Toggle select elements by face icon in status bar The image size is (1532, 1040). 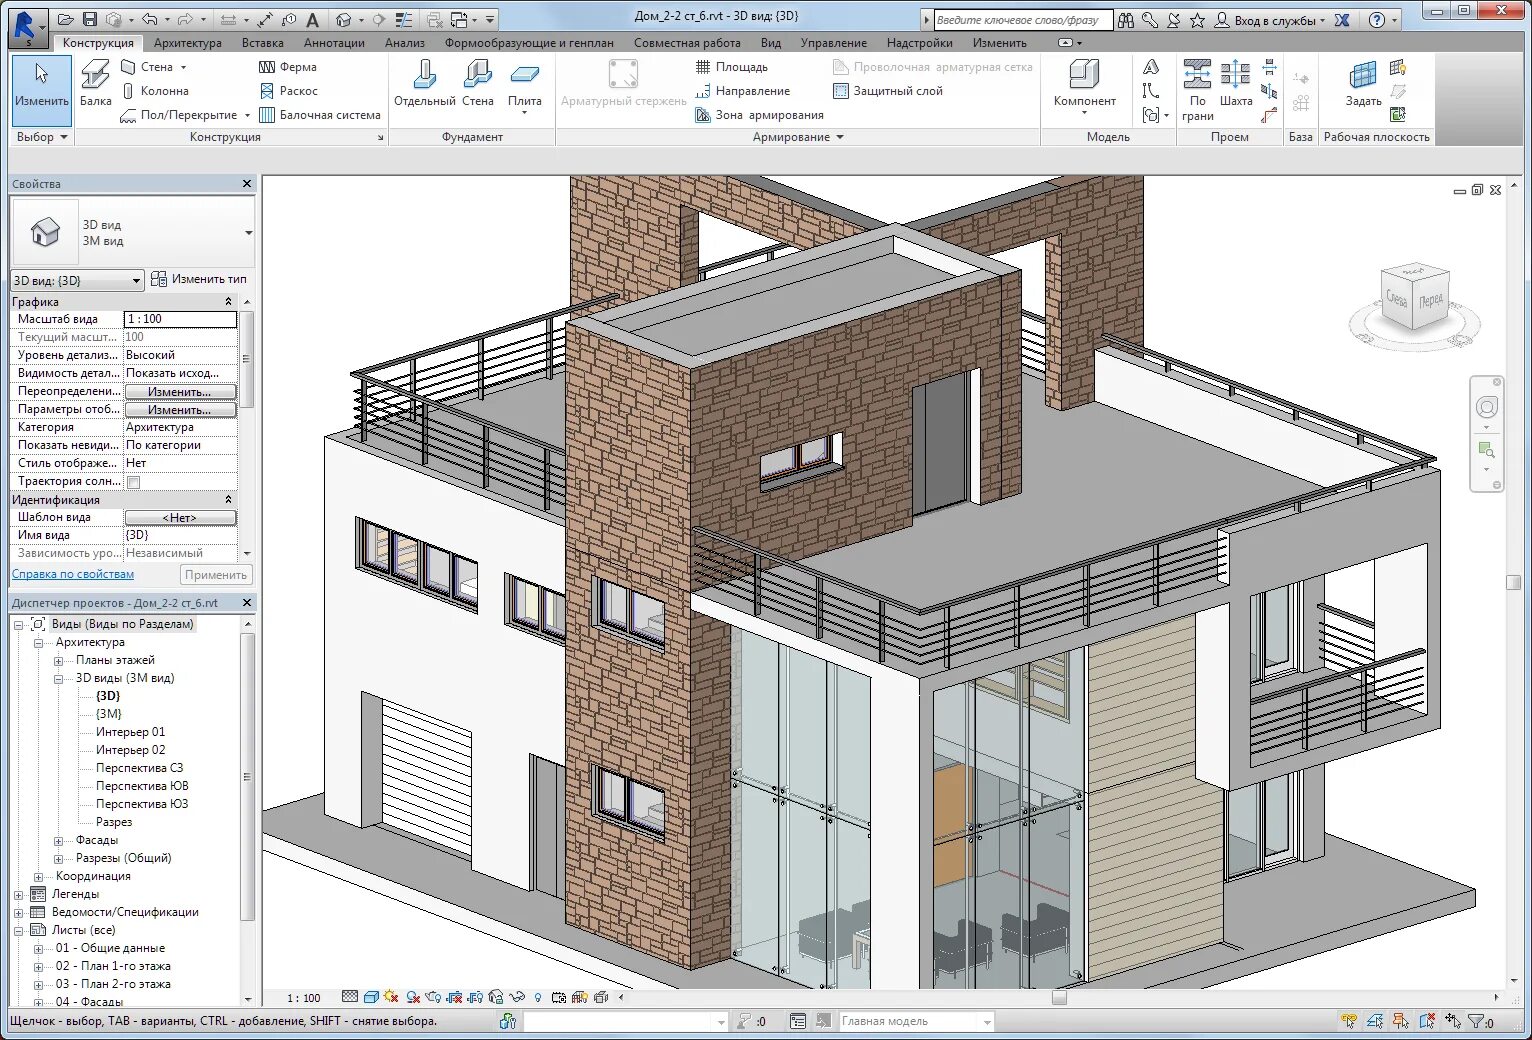pos(1427,1021)
